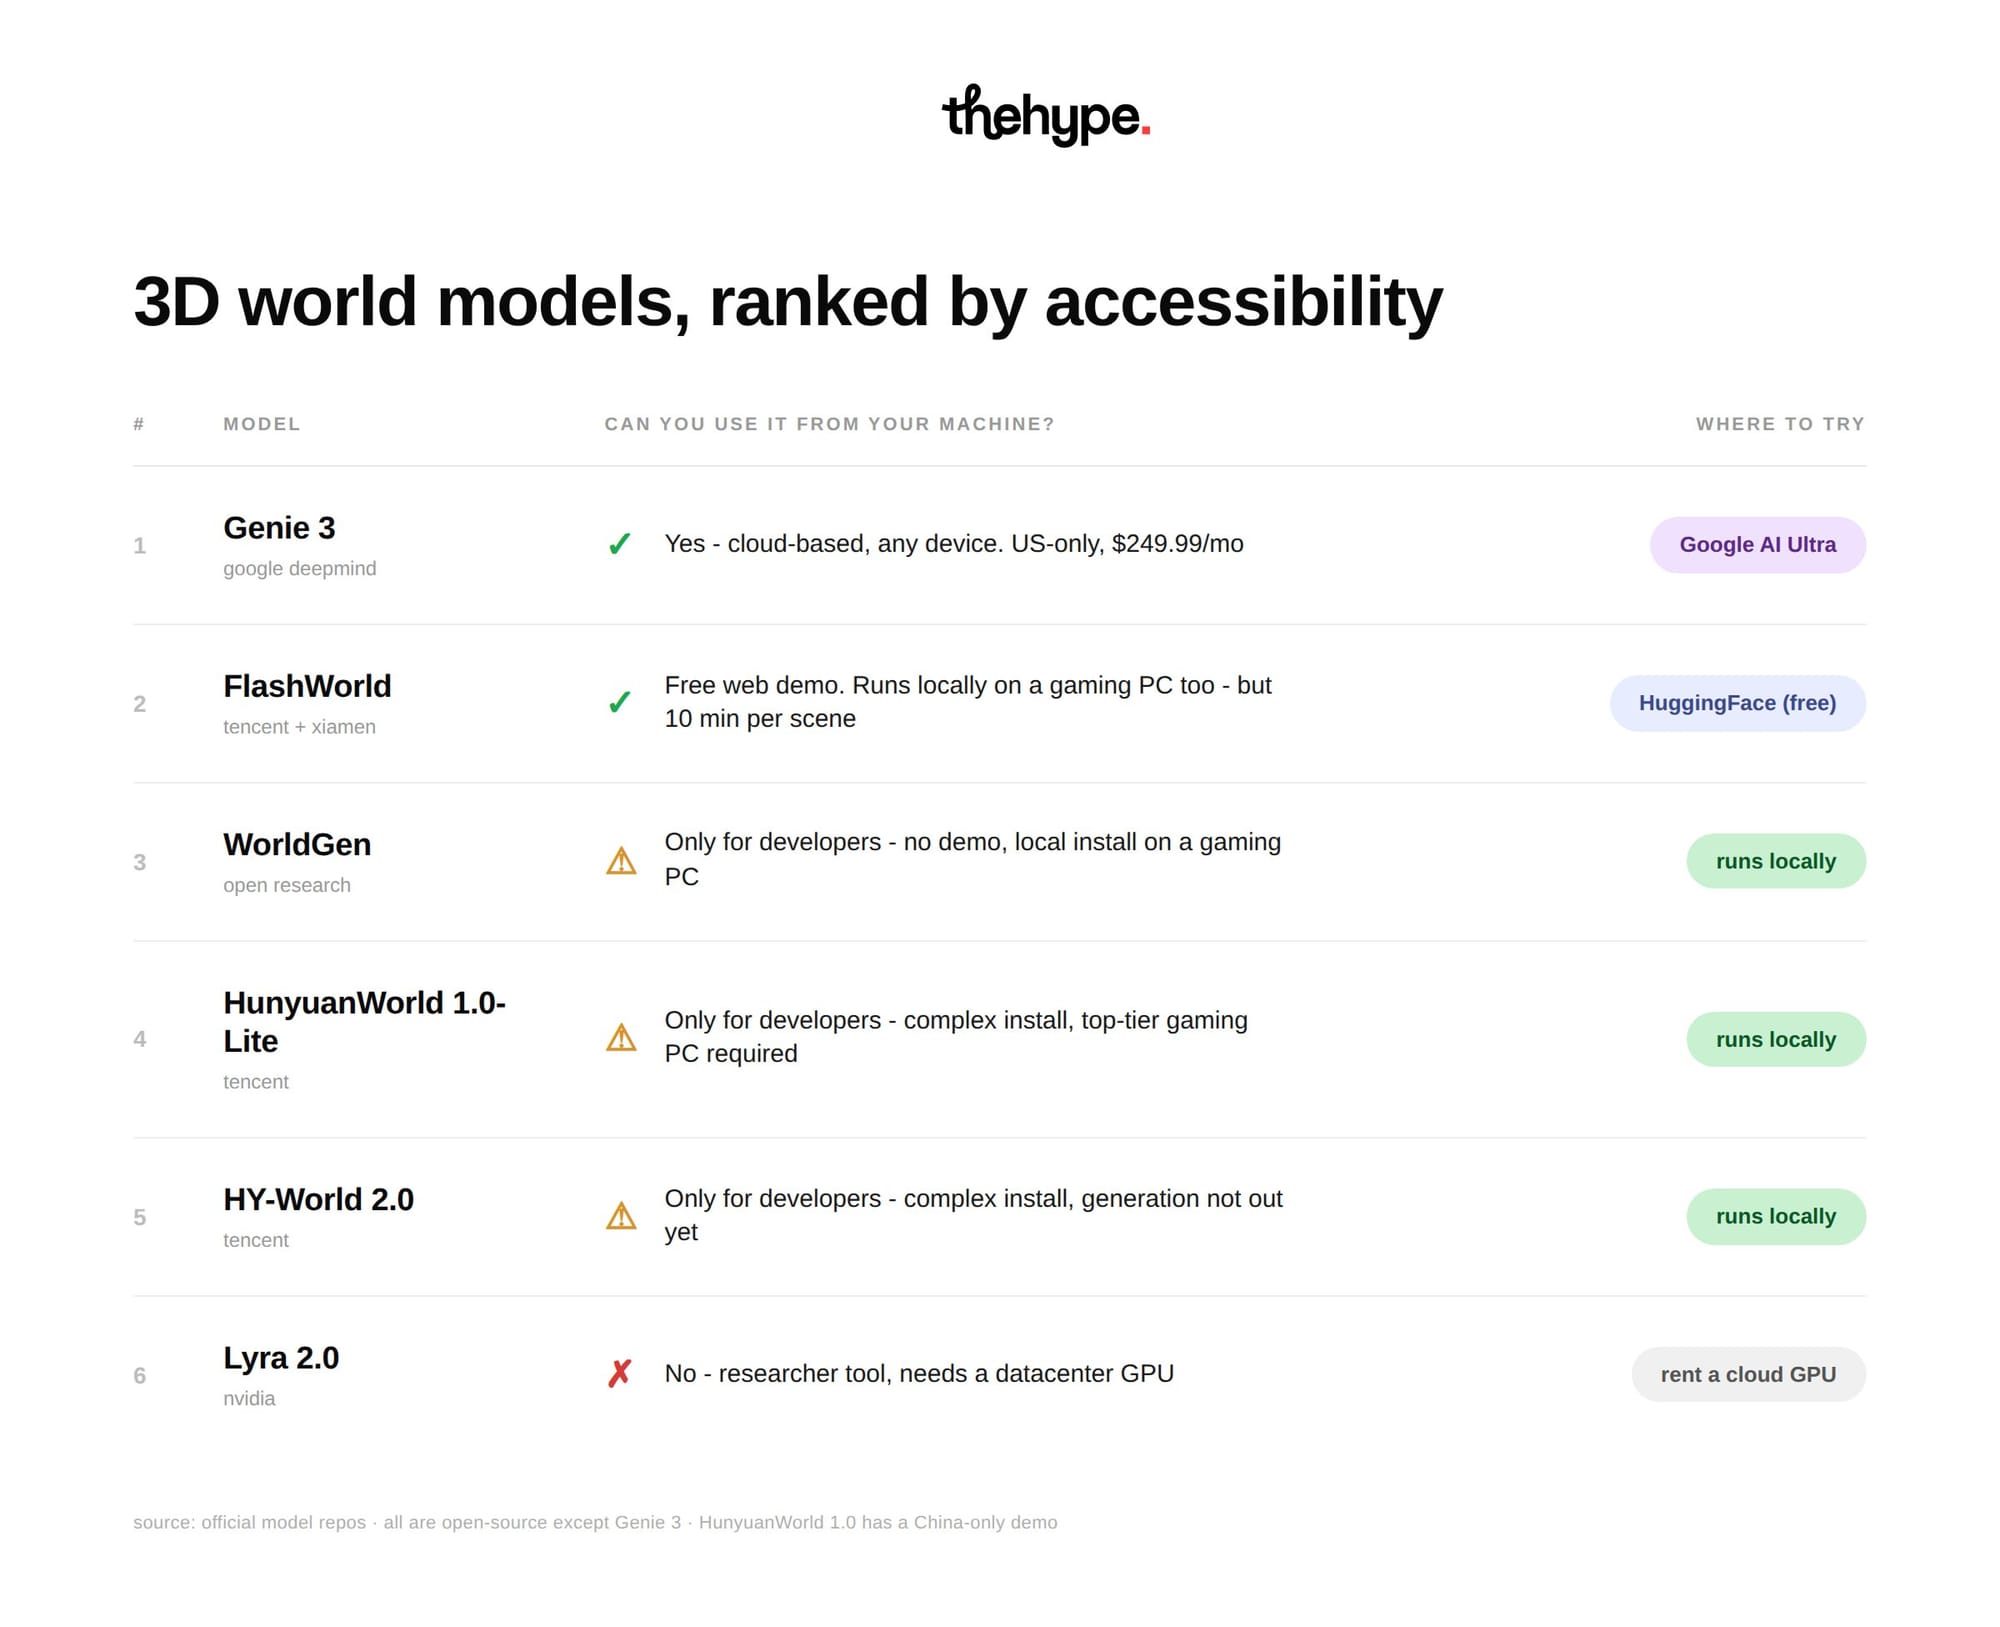Viewport: 2000px width, 1627px height.
Task: Click tencent subtitle under HunyuanWorld 1.0-Lite
Action: tap(256, 1082)
